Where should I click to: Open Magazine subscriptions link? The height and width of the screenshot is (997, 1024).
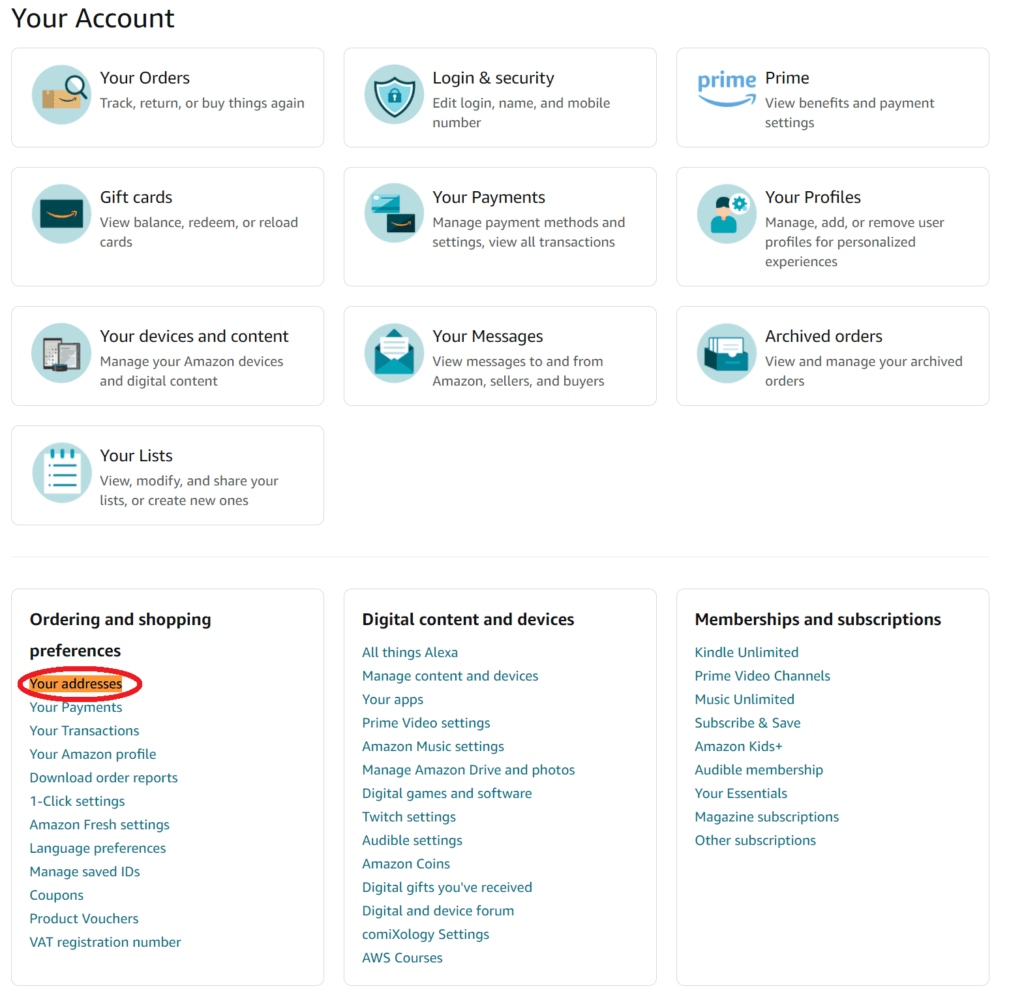767,817
